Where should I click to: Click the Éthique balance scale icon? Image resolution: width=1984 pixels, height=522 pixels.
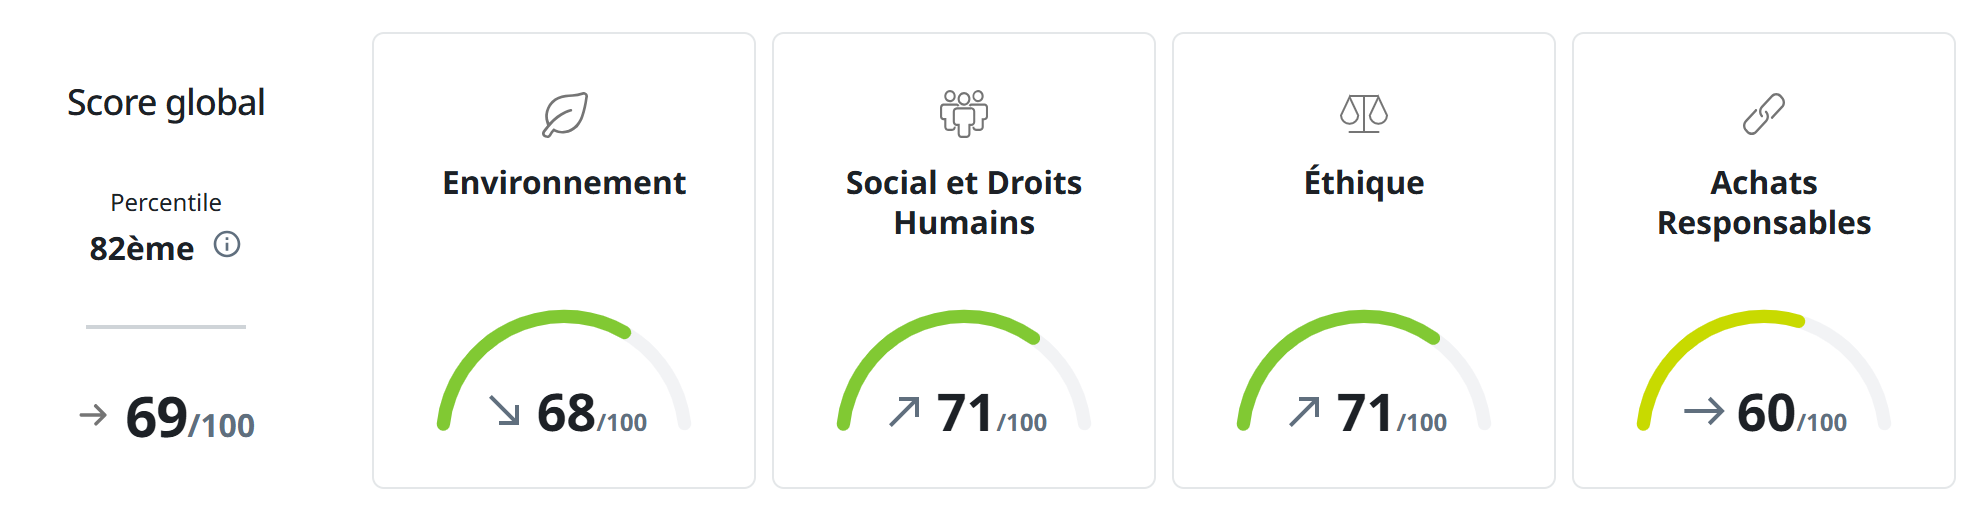click(1364, 114)
